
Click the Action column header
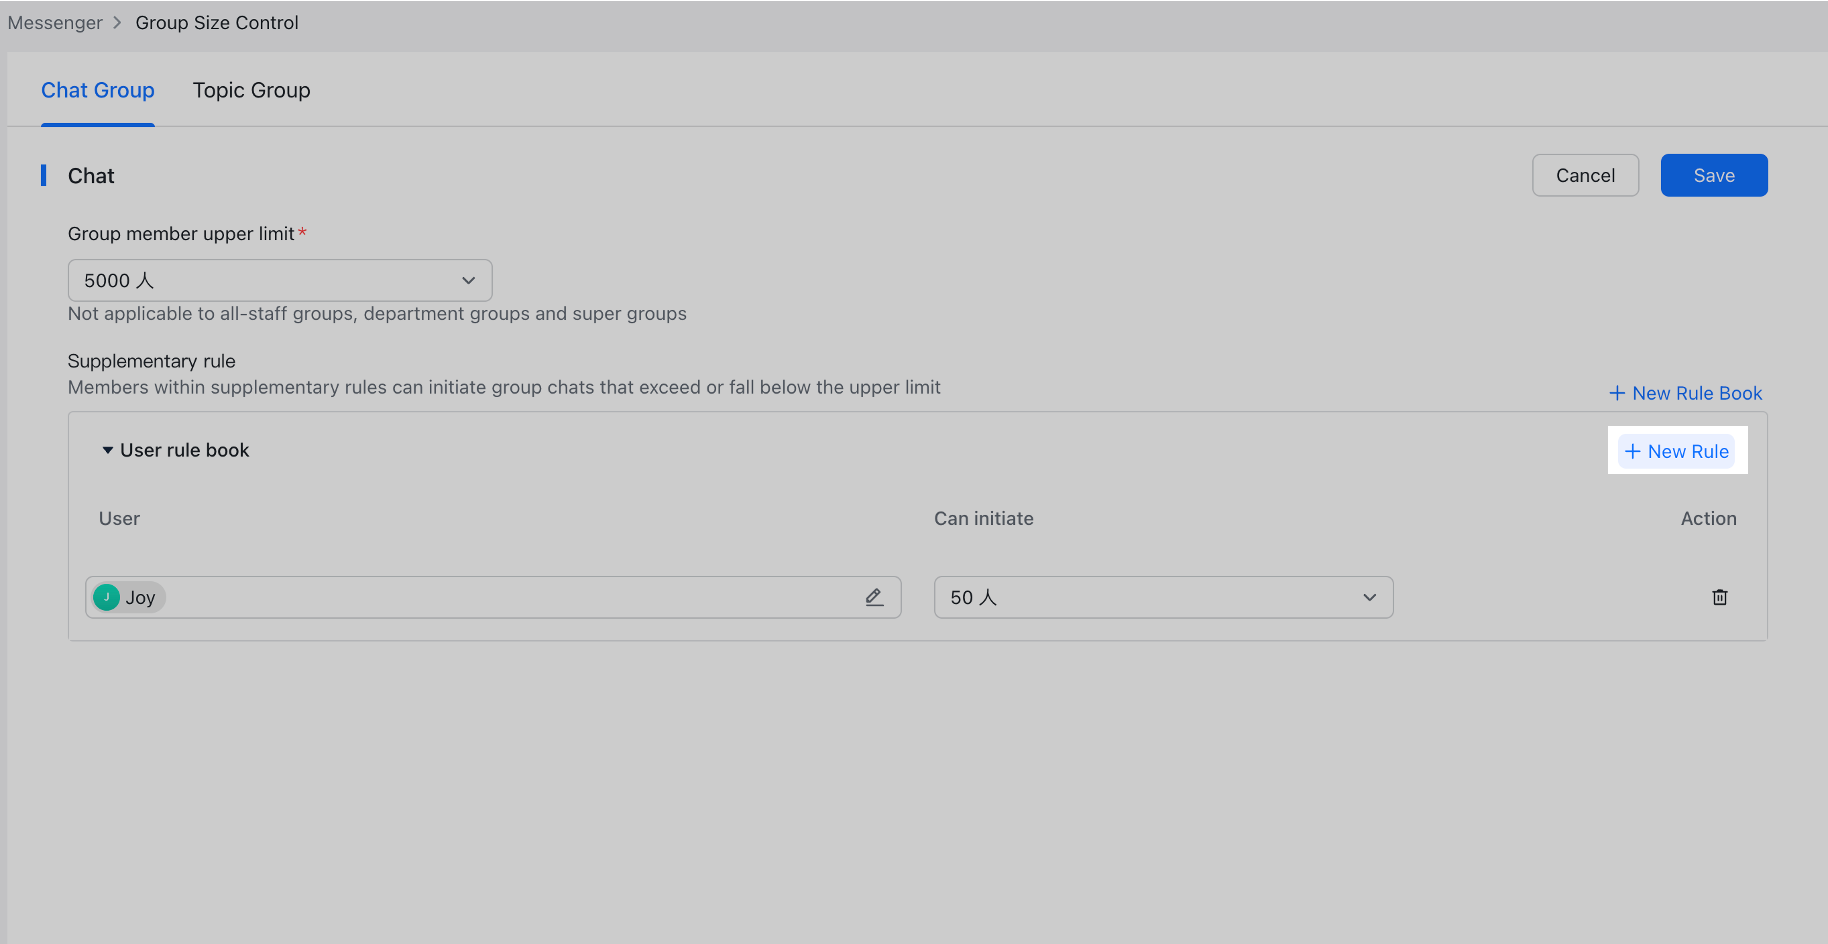point(1708,518)
